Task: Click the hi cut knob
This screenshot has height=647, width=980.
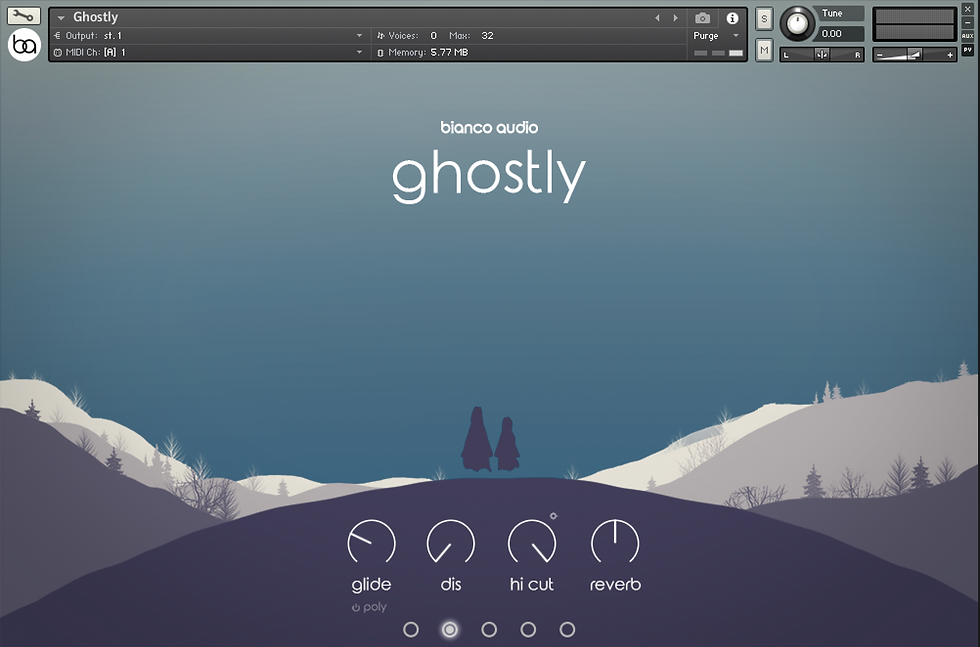Action: coord(532,543)
